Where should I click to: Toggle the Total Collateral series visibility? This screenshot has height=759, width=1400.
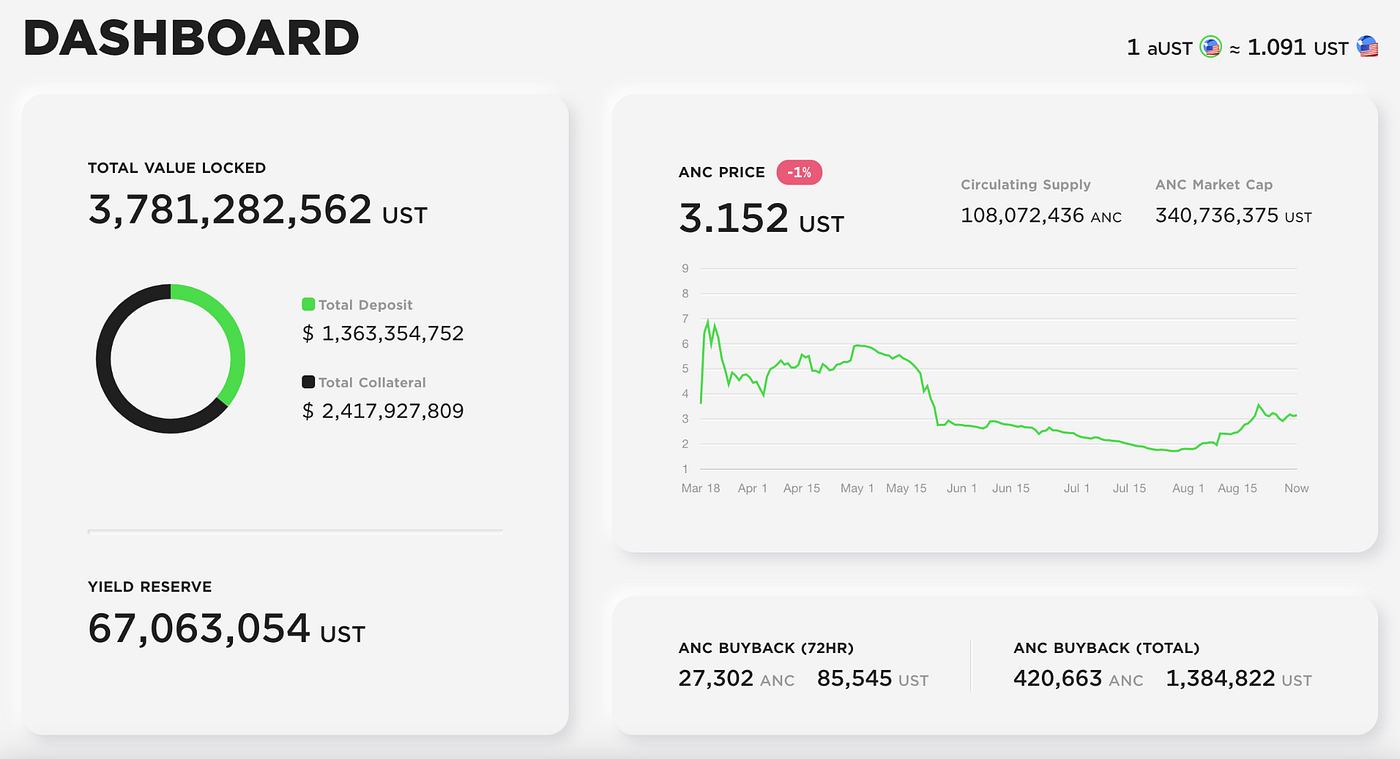pyautogui.click(x=310, y=382)
